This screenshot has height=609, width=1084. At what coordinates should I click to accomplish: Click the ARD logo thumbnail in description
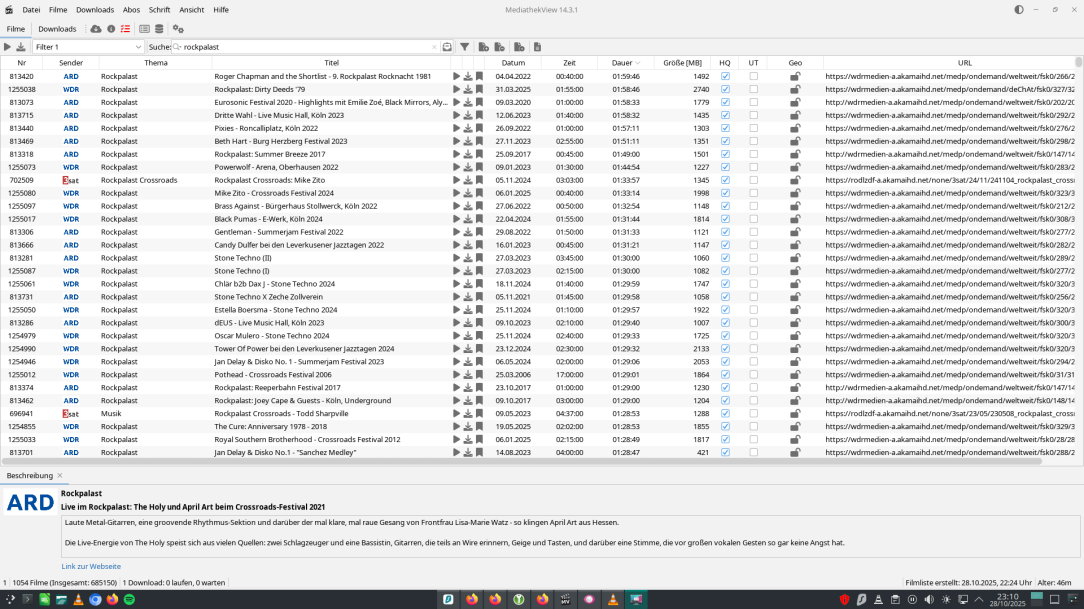tap(30, 503)
